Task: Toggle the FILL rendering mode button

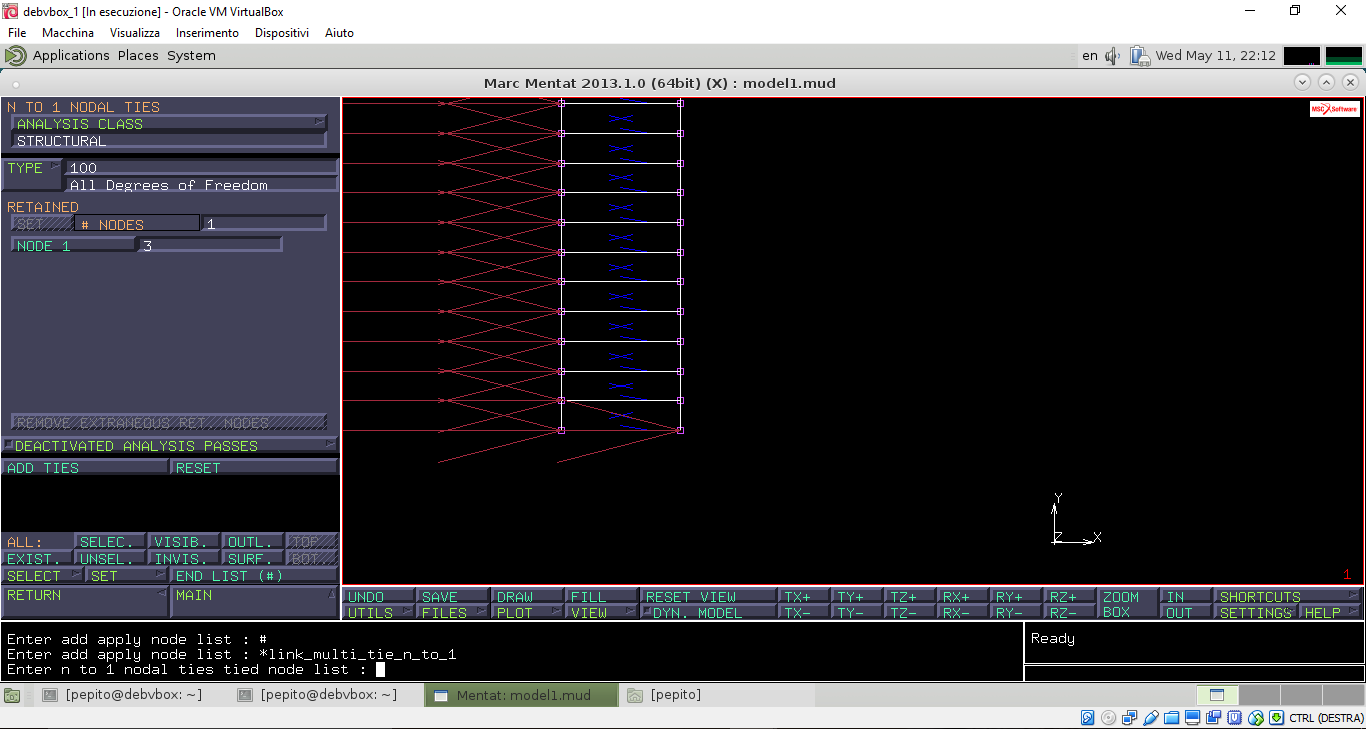Action: tap(600, 597)
